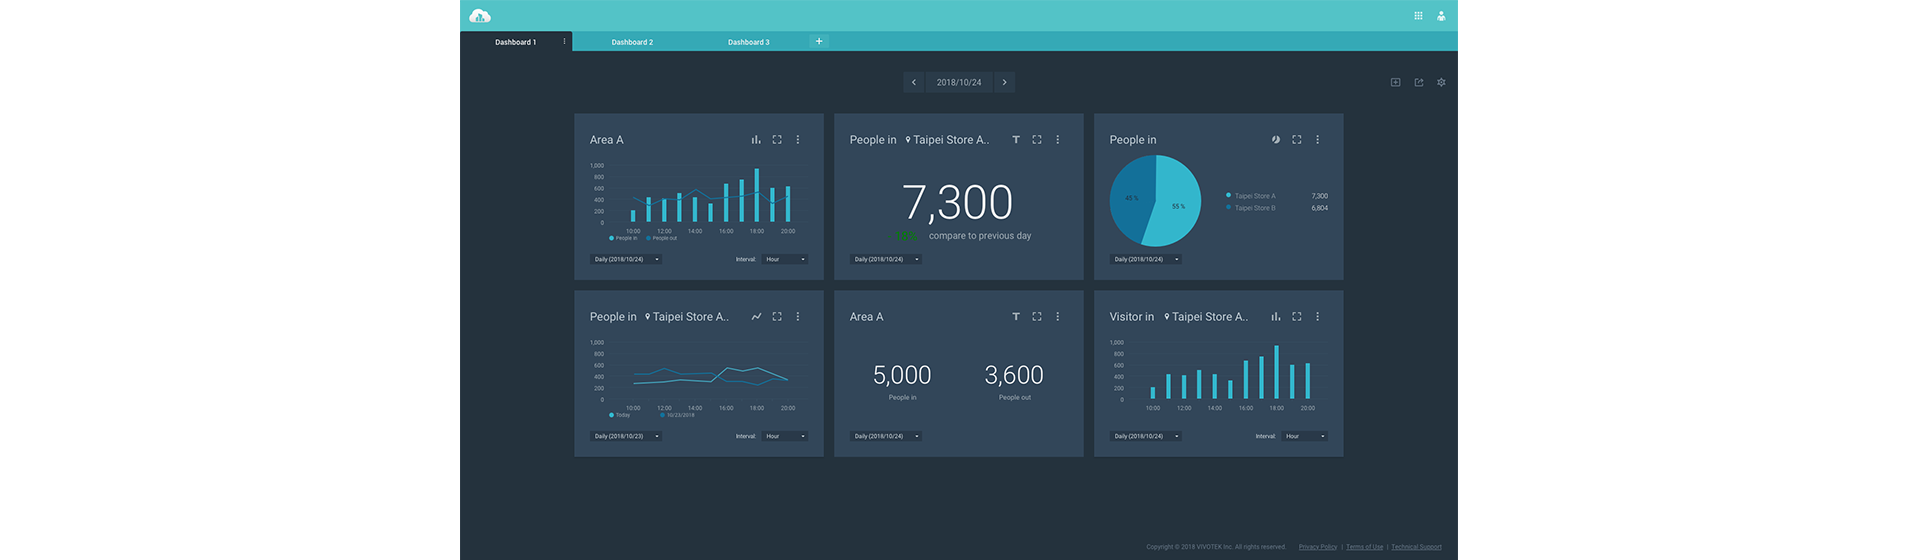Screen dimensions: 1920x560
Task: Toggle People out legend in Area A chart
Action: coord(662,238)
